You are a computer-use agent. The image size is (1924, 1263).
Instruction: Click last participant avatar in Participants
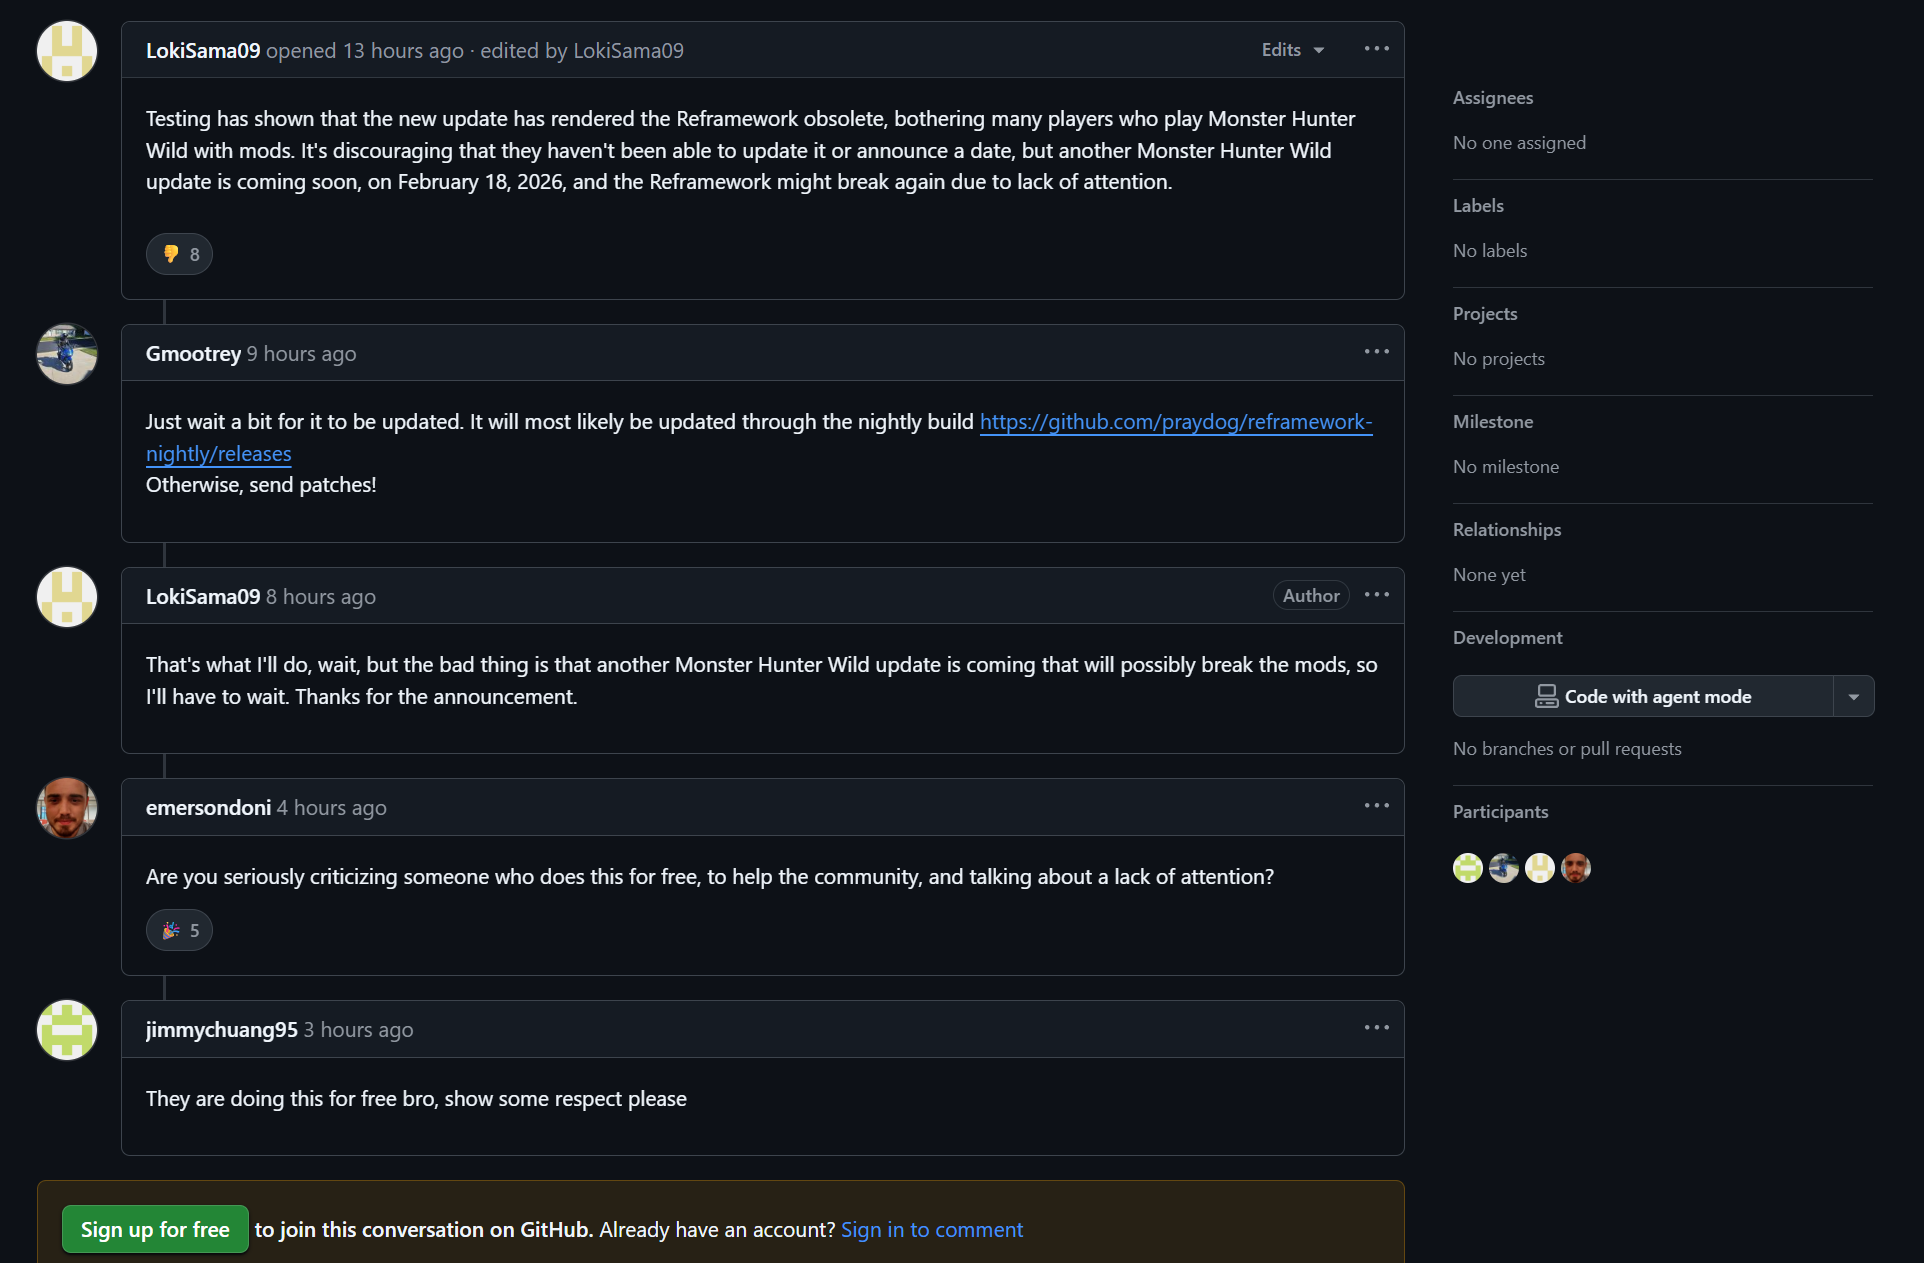[x=1575, y=868]
